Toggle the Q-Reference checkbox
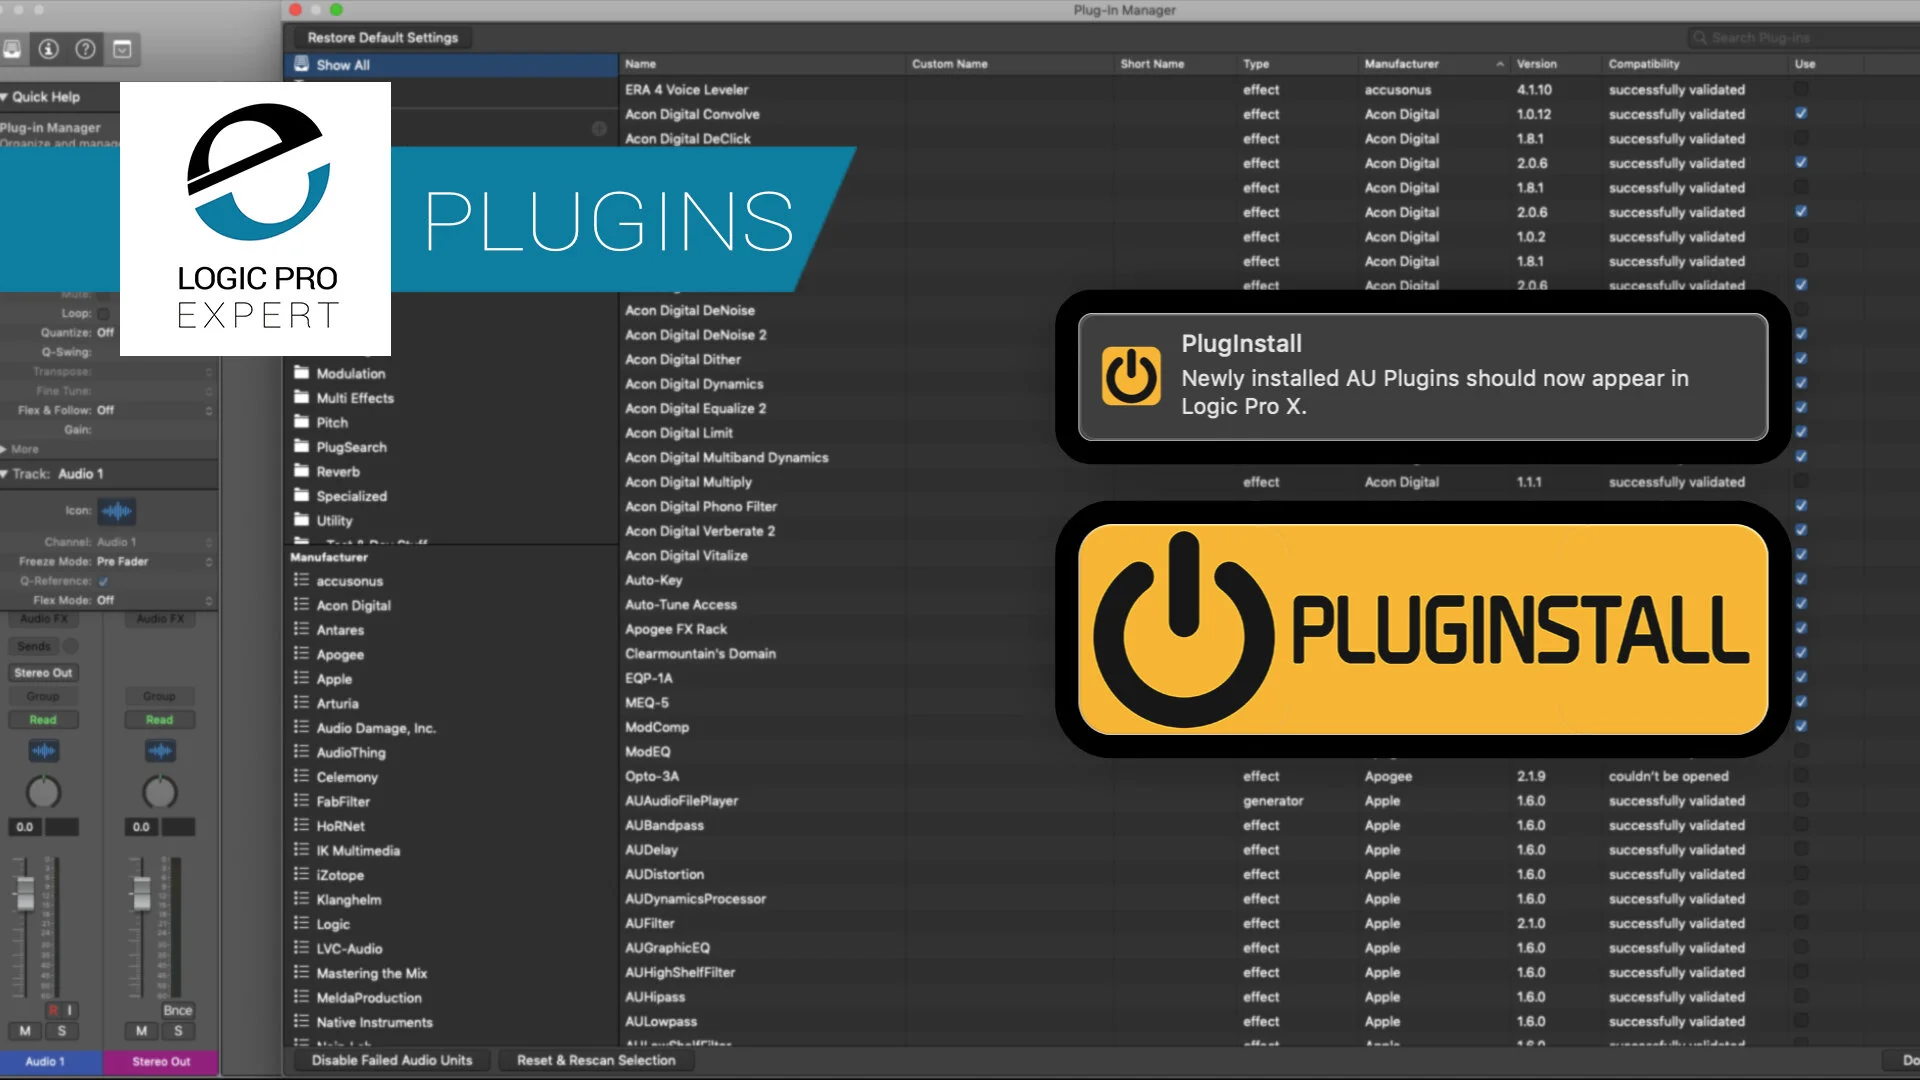Viewport: 1920px width, 1080px height. coord(103,580)
